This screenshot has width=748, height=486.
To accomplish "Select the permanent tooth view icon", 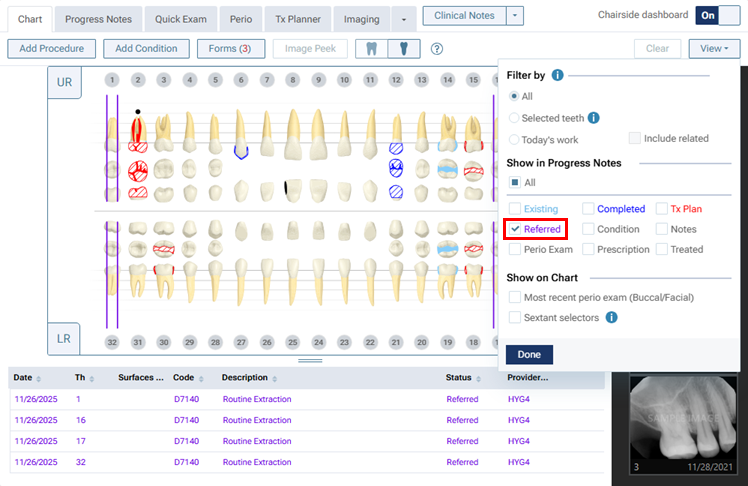I will click(402, 49).
